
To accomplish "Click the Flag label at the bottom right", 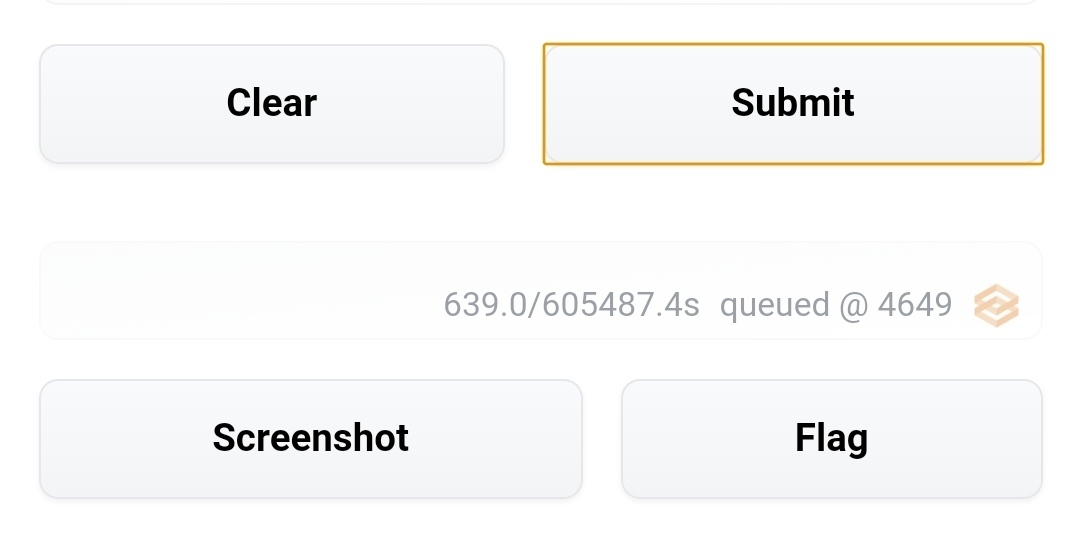I will (831, 439).
